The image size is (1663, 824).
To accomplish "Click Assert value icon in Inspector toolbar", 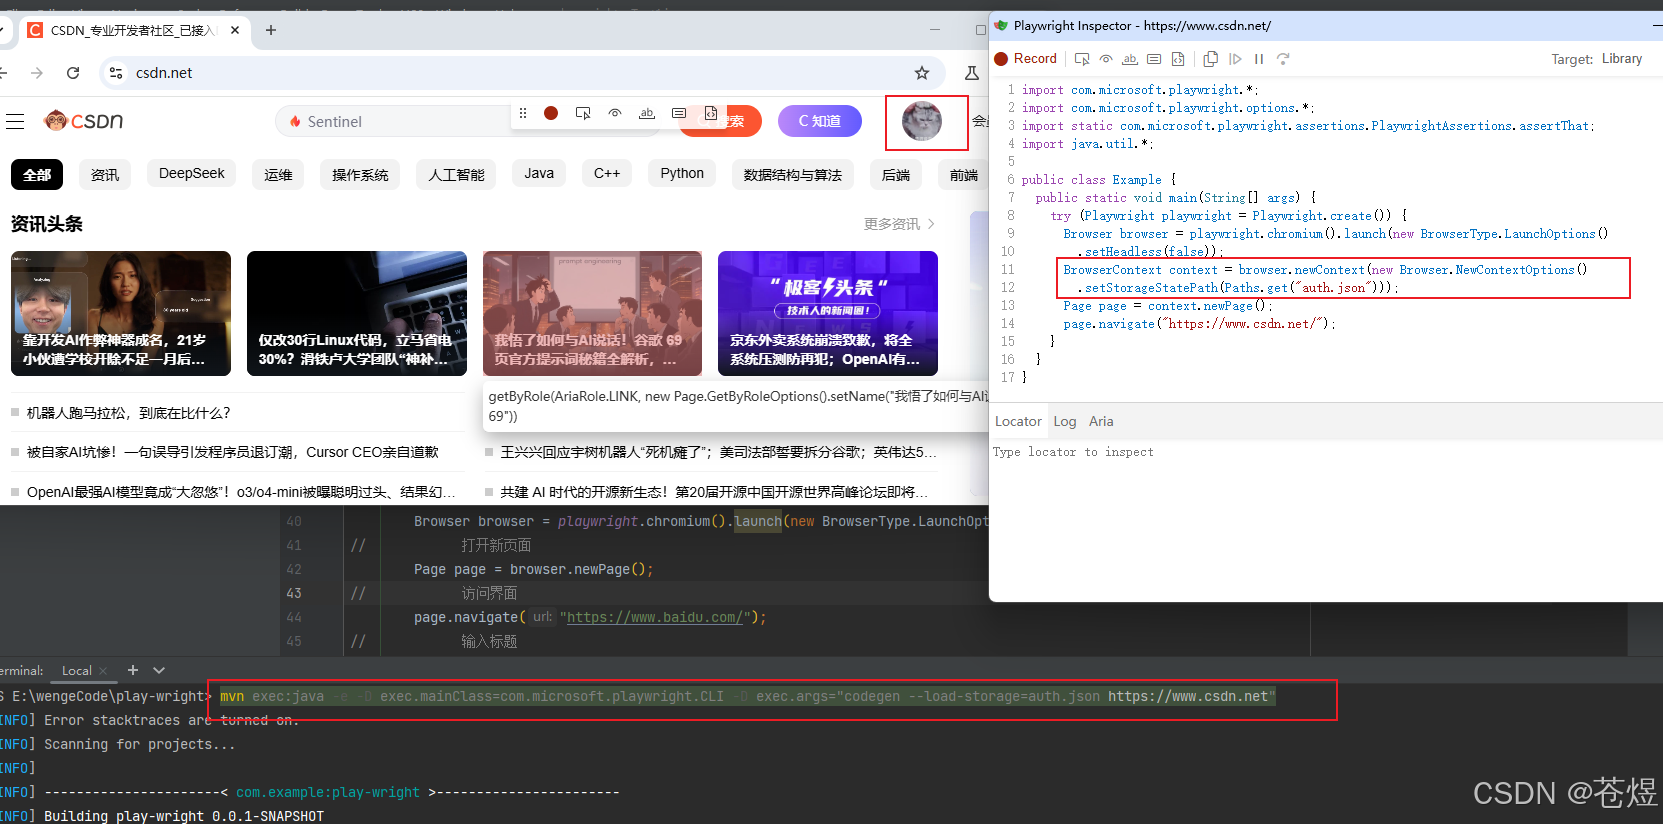I will [x=1154, y=59].
